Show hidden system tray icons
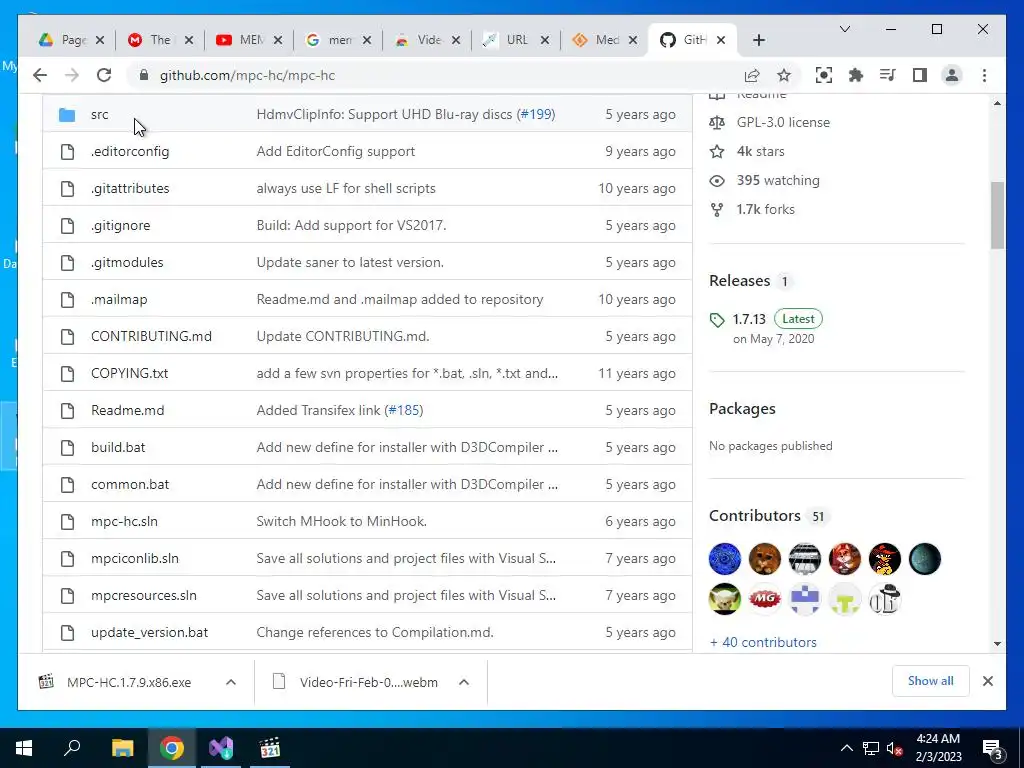This screenshot has height=768, width=1024. [x=846, y=748]
